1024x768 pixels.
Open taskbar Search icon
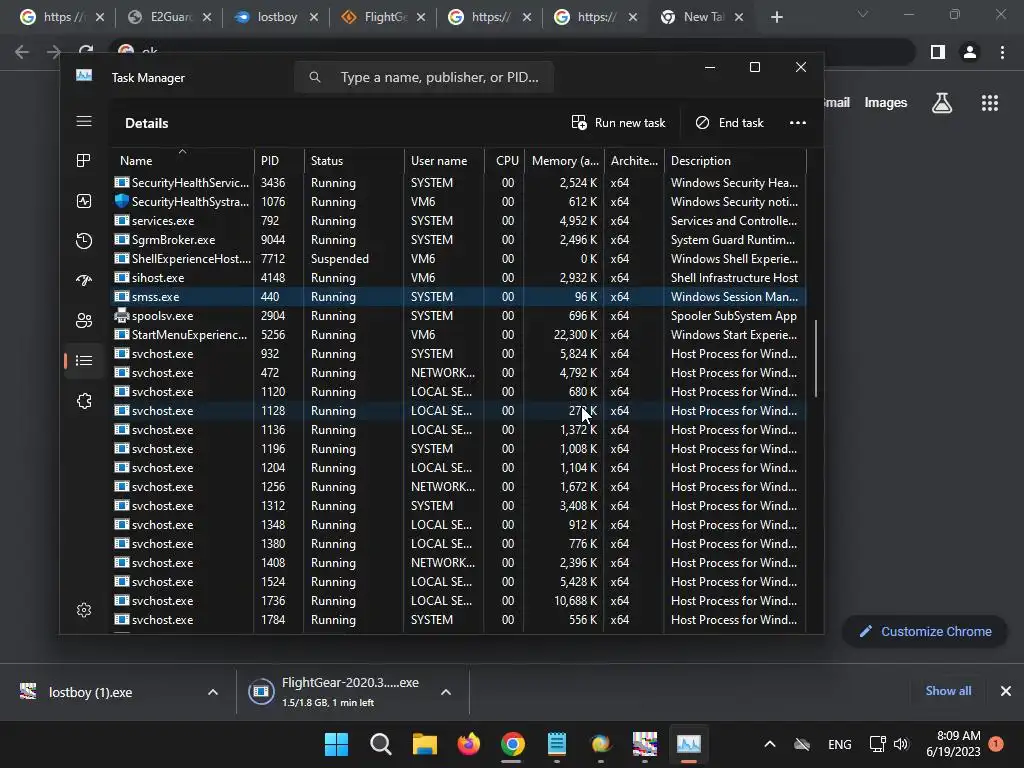[381, 744]
